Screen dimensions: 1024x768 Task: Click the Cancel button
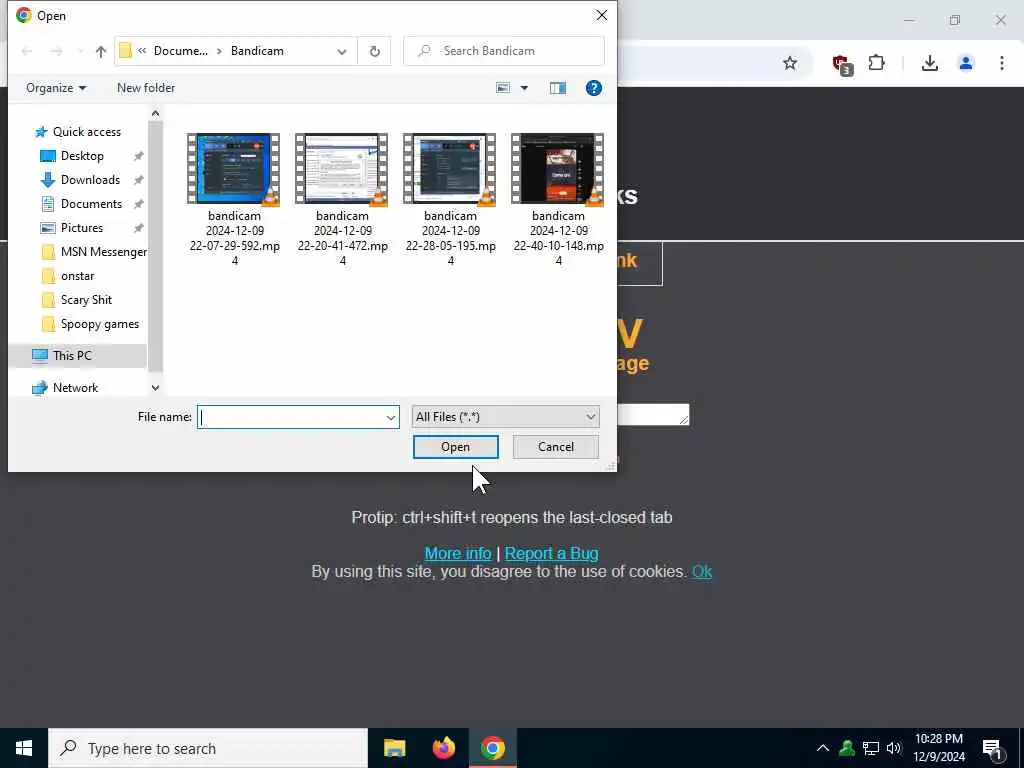pyautogui.click(x=556, y=447)
